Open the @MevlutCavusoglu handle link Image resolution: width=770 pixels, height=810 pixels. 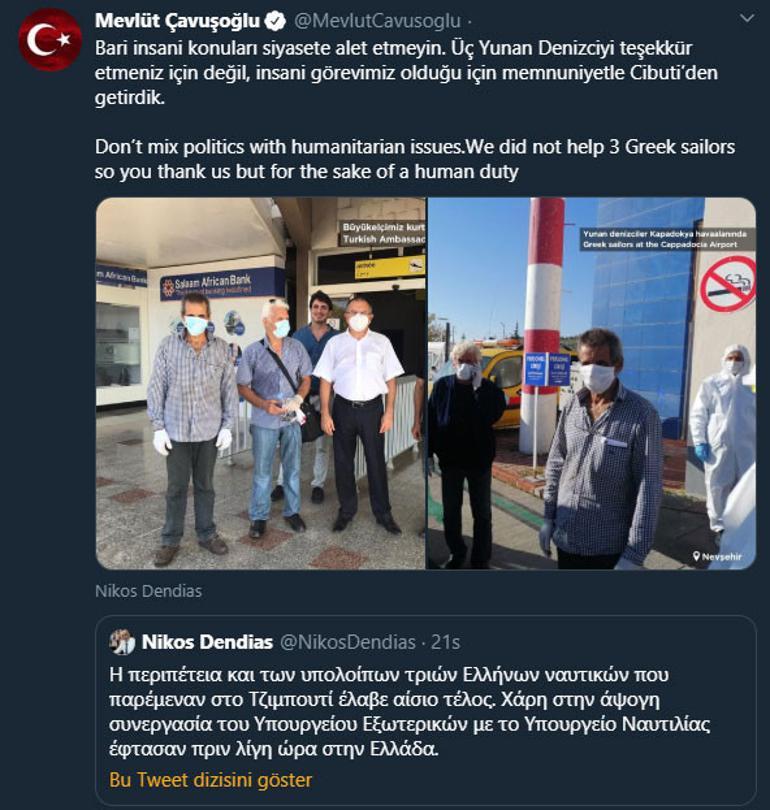(377, 21)
